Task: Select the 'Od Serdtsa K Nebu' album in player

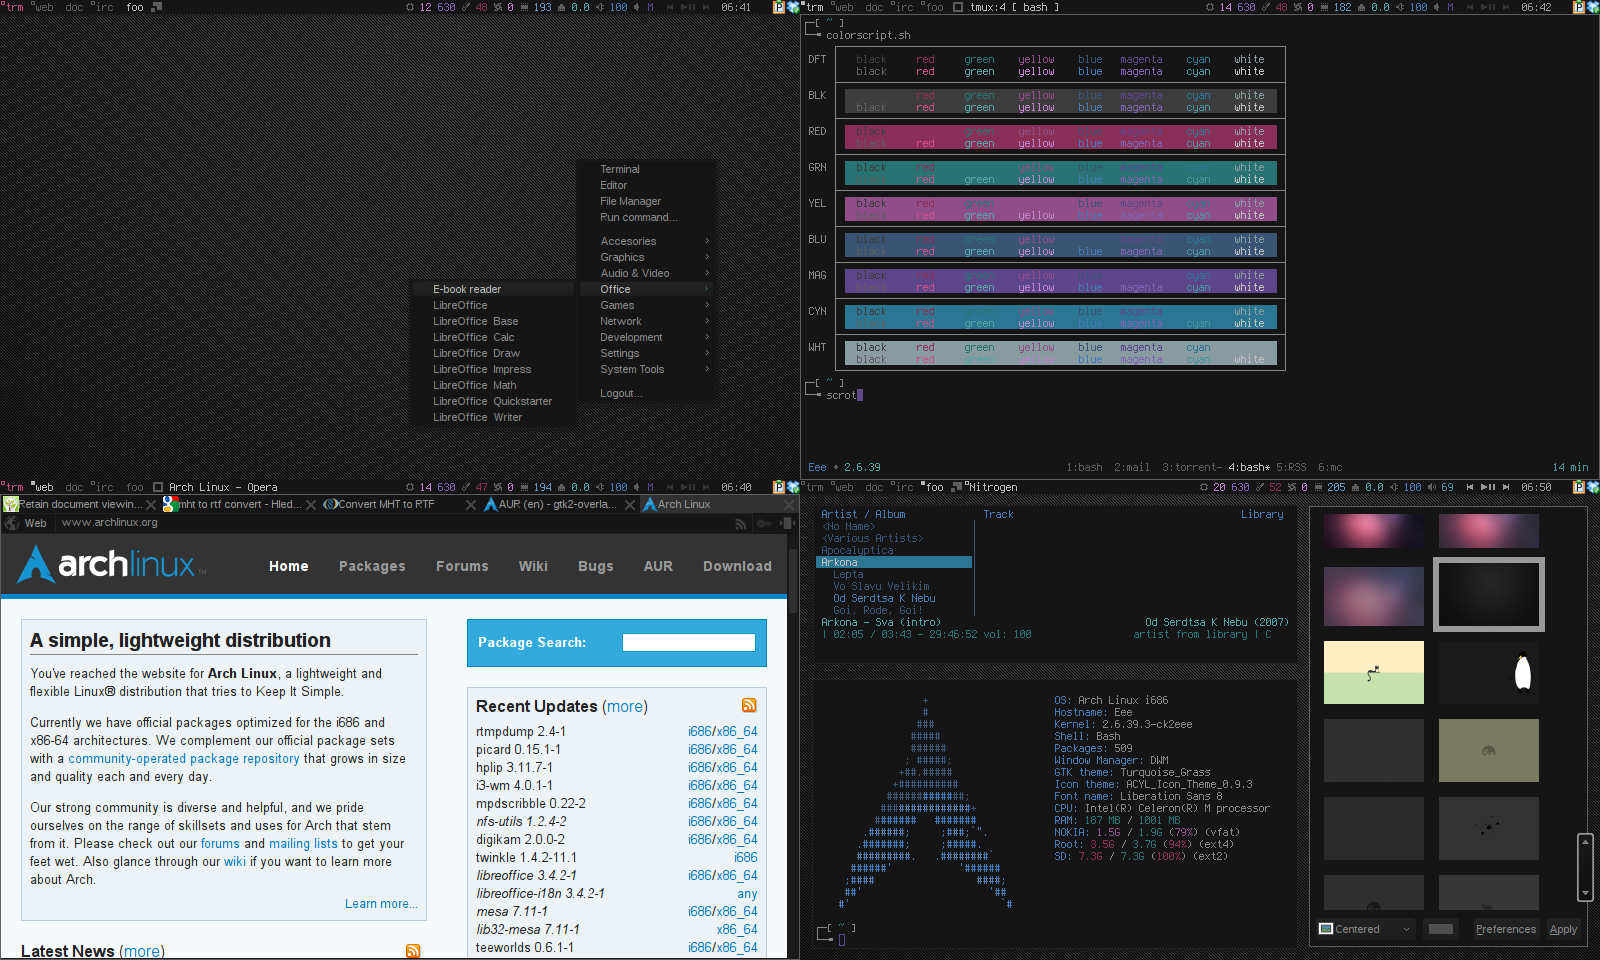Action: (884, 598)
